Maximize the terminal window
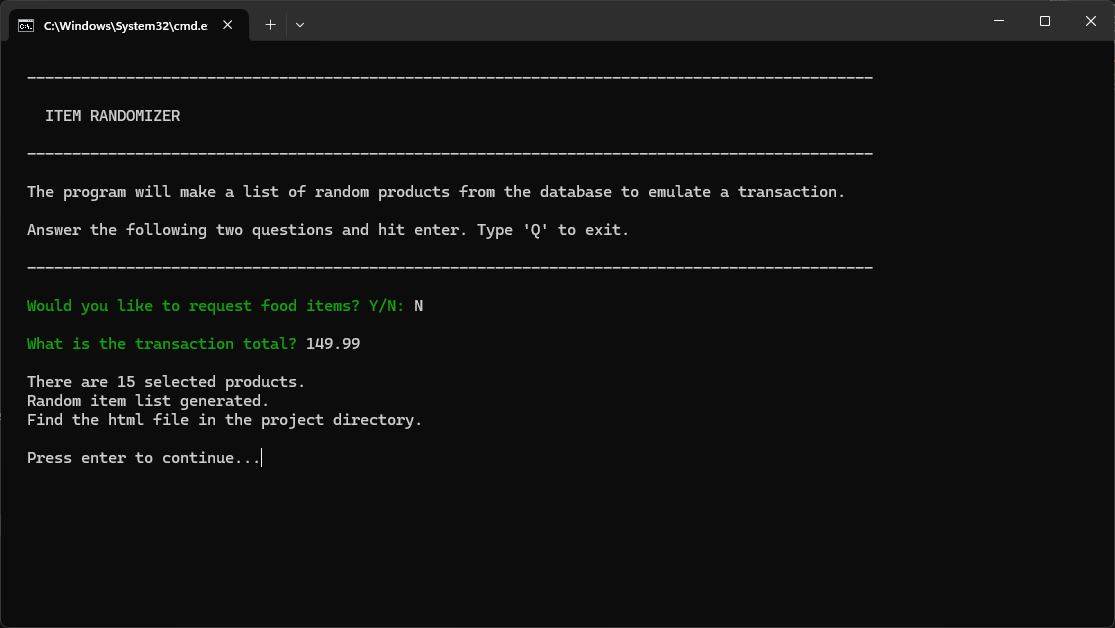 1045,21
